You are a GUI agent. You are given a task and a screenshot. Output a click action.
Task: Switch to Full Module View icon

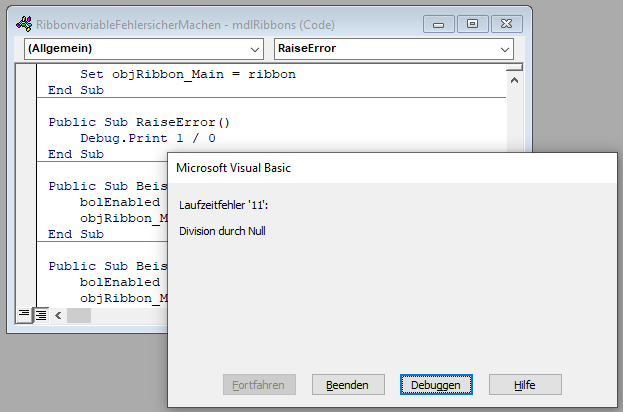(41, 315)
